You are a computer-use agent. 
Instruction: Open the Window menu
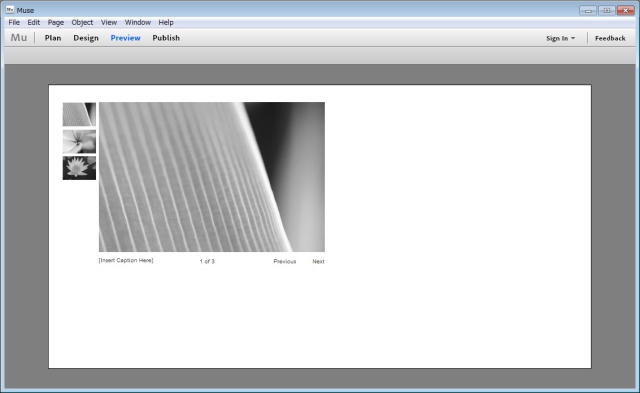pyautogui.click(x=138, y=22)
